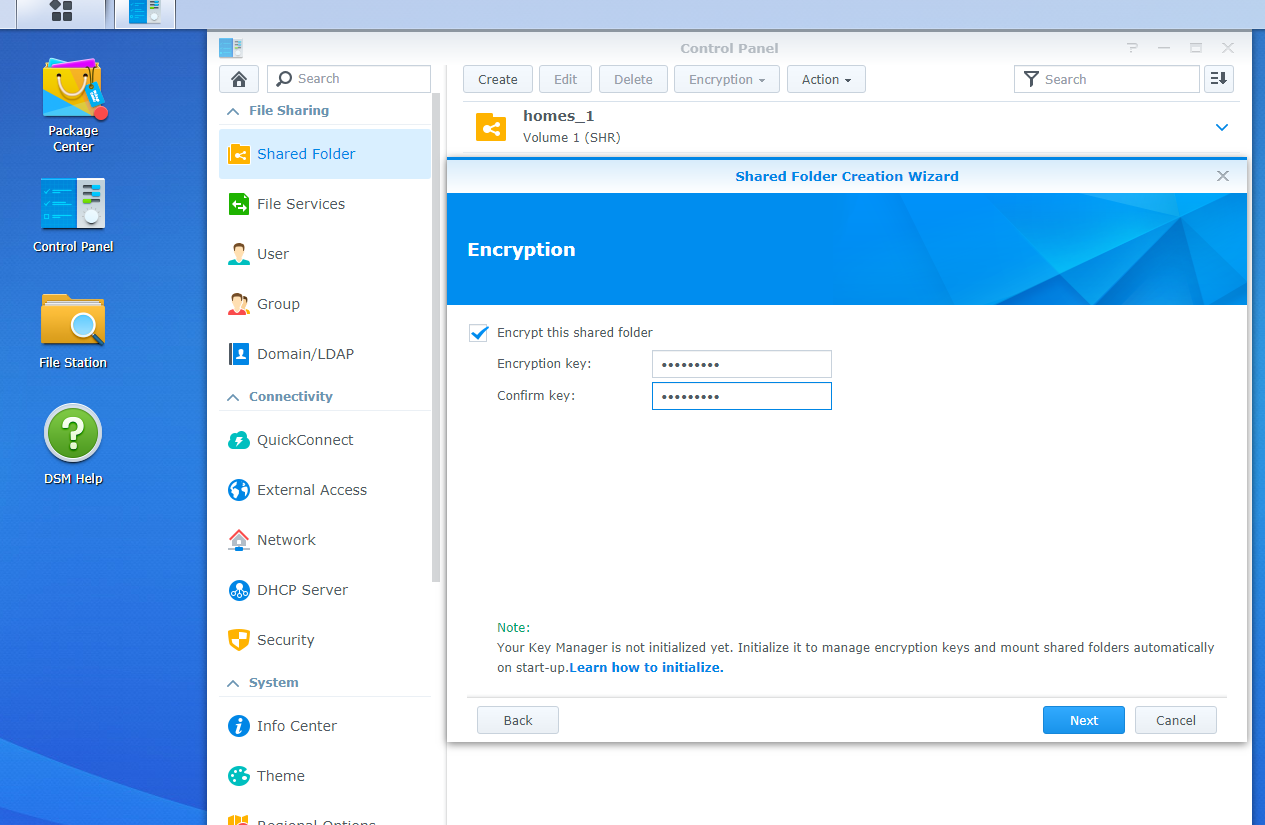Collapse the File Sharing section
Viewport: 1265px width, 825px height.
coord(233,111)
